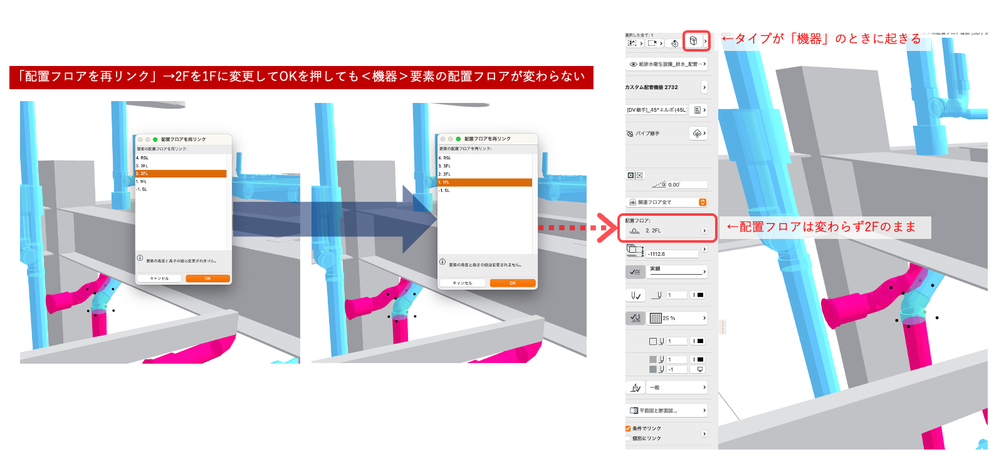Click the rotate/orientation icon in the top row
The width and height of the screenshot is (999, 461).
pos(675,43)
